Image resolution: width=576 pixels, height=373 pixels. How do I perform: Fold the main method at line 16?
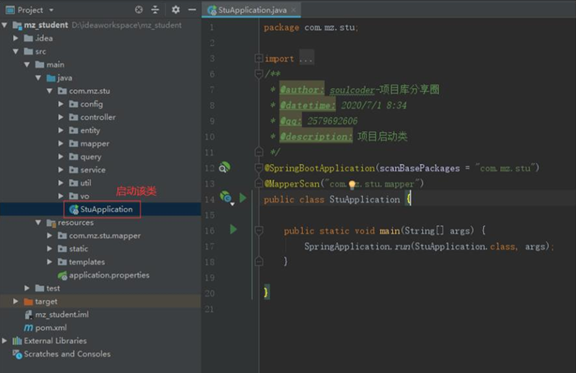(x=259, y=230)
